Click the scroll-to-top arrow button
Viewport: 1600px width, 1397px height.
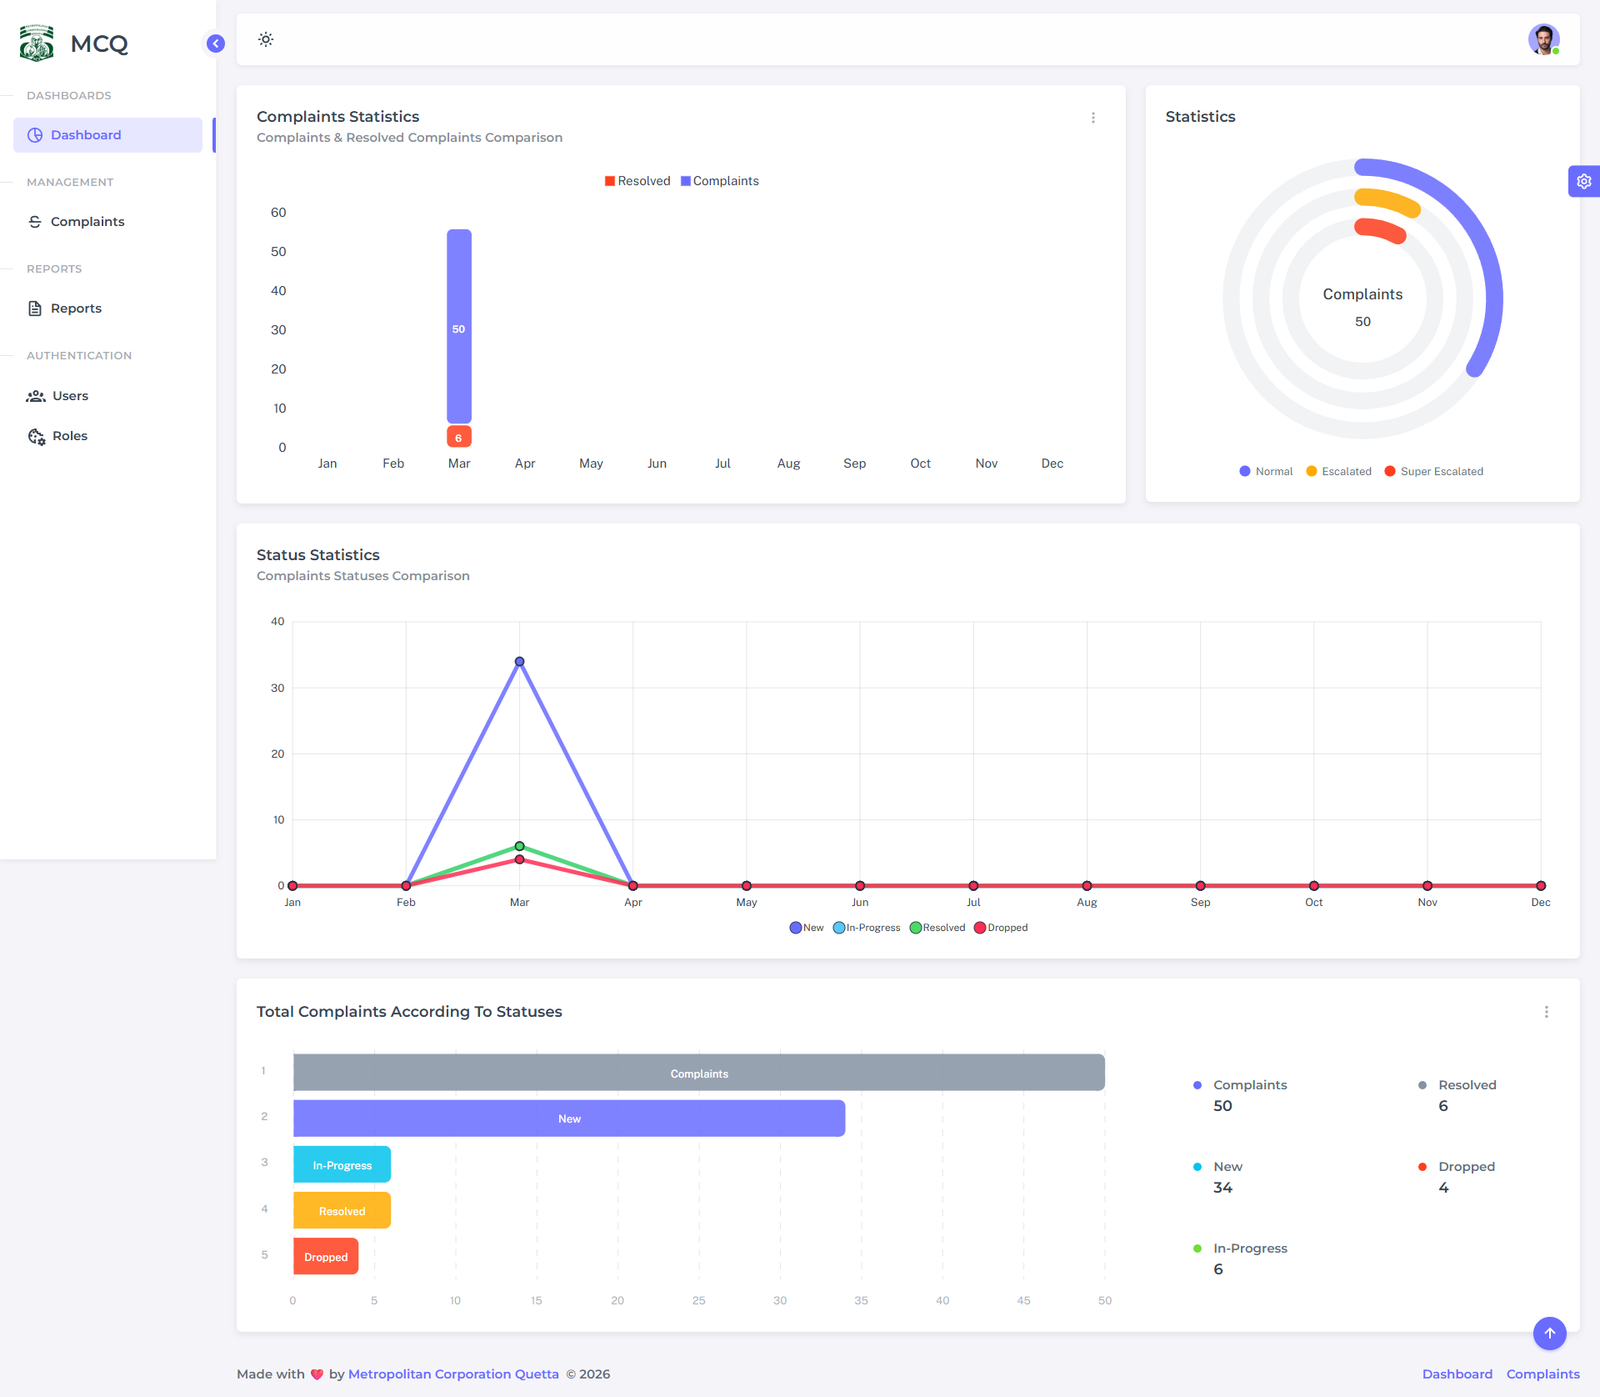coord(1549,1333)
